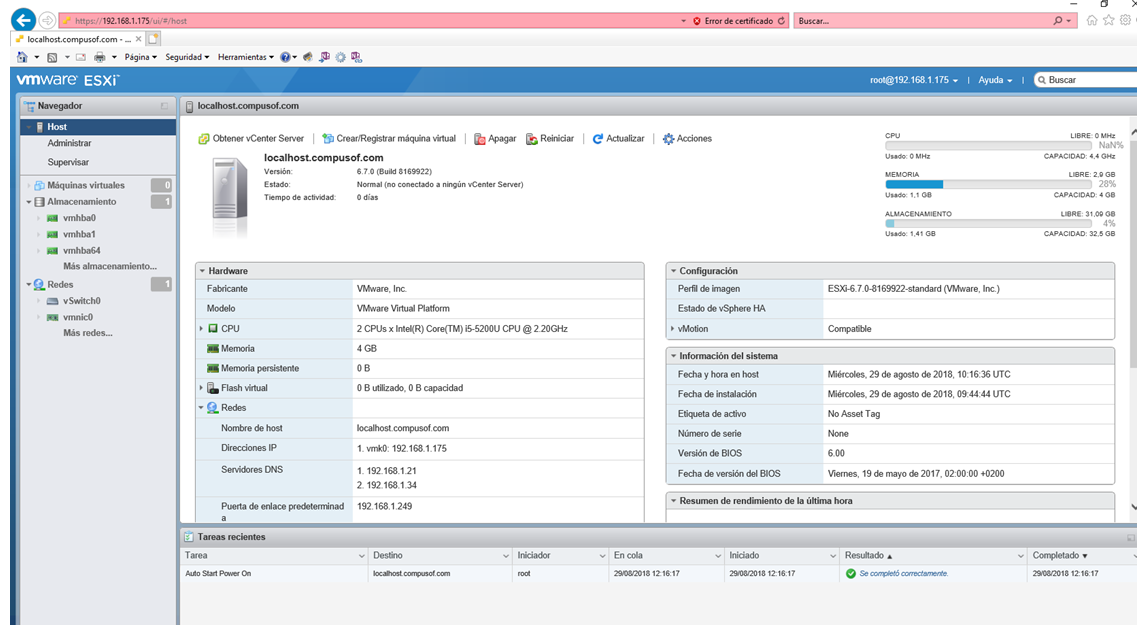1148x640 pixels.
Task: Open the Herramientas browser menu
Action: [x=245, y=57]
